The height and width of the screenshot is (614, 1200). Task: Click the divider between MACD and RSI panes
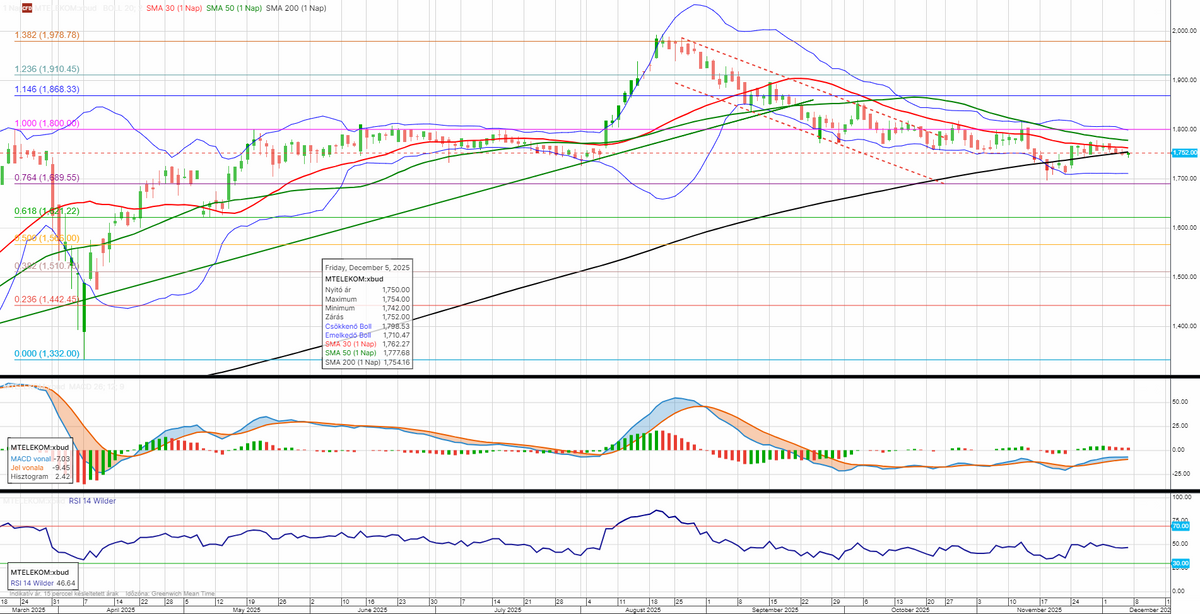click(x=600, y=489)
